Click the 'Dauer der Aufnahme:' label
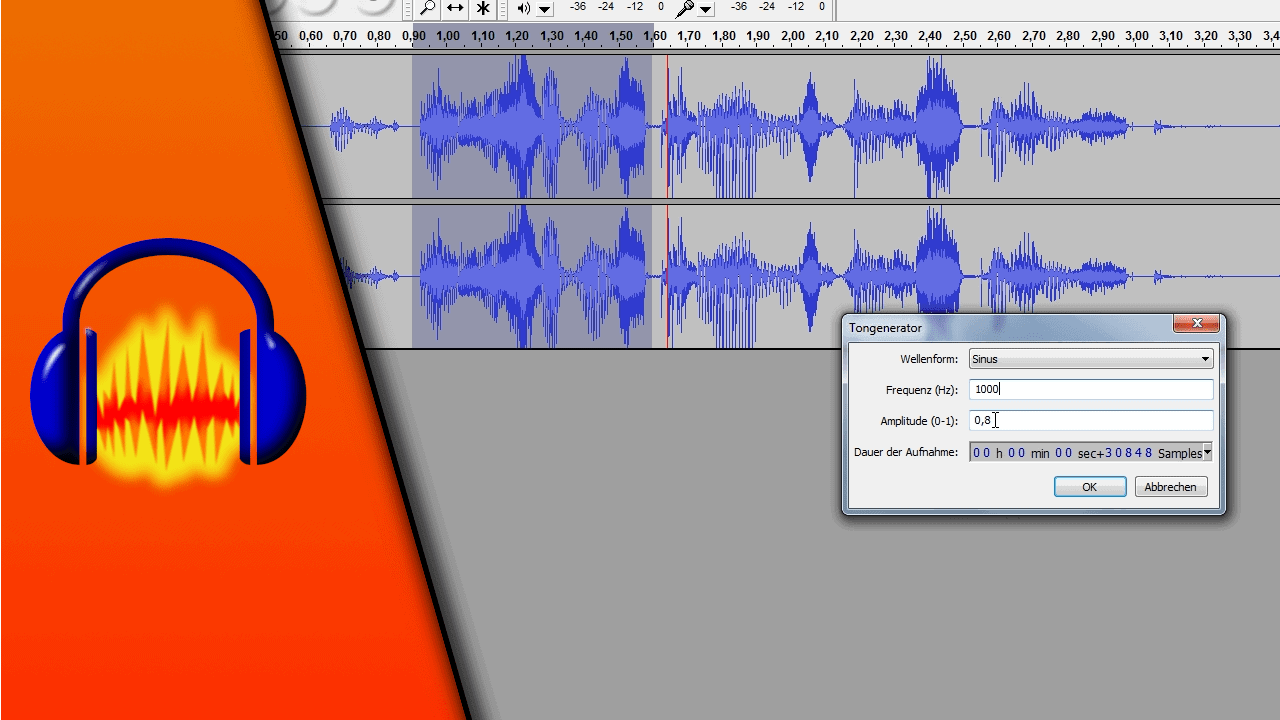Screen dimensions: 1280x720 (906, 453)
